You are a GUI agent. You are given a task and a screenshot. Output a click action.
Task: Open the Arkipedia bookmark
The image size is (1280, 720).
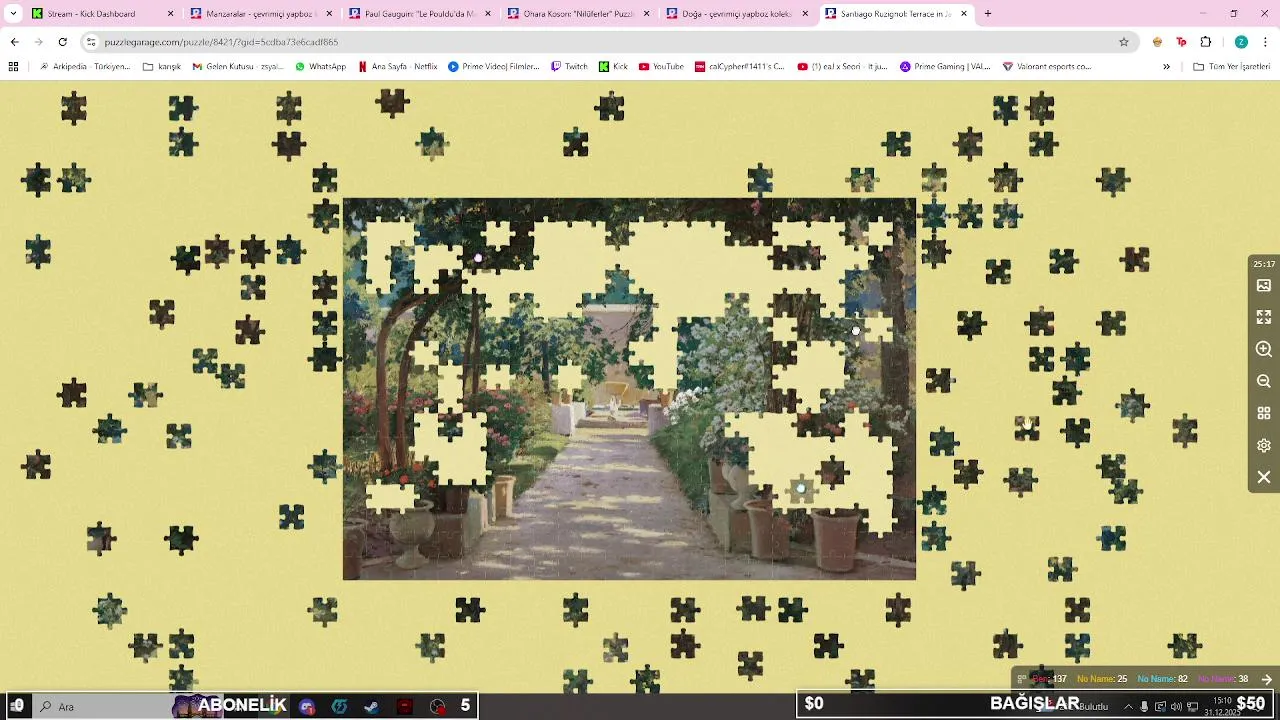[x=84, y=67]
